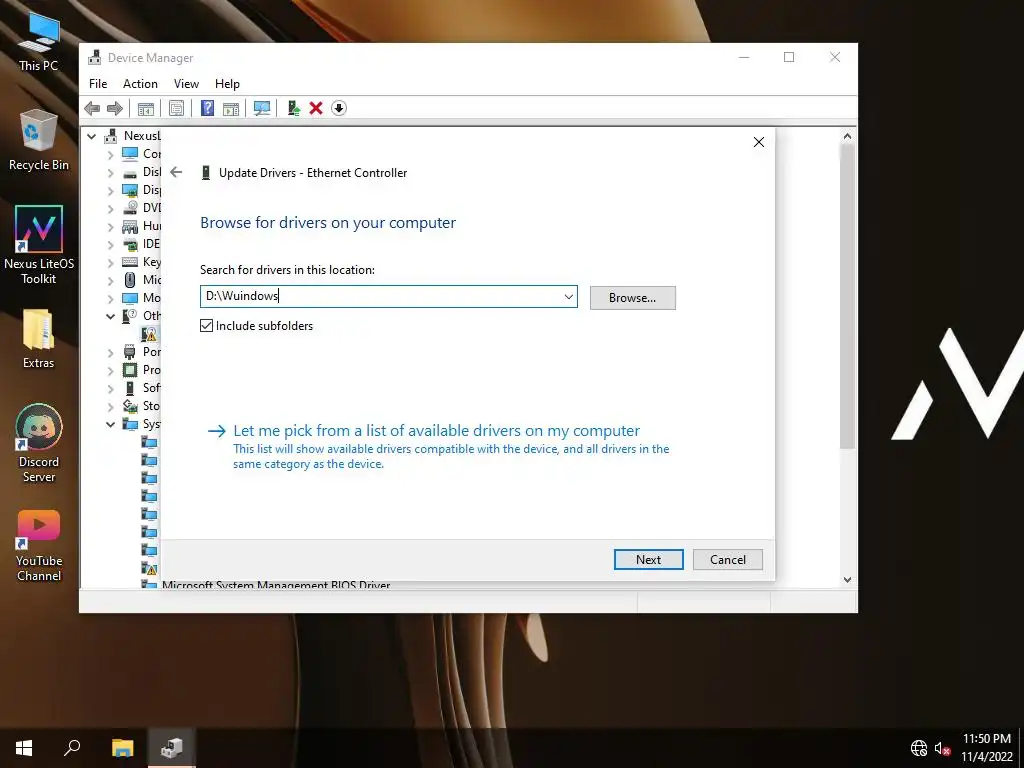Click the scrollbar down arrow in Device Manager
The width and height of the screenshot is (1024, 768).
(x=847, y=579)
